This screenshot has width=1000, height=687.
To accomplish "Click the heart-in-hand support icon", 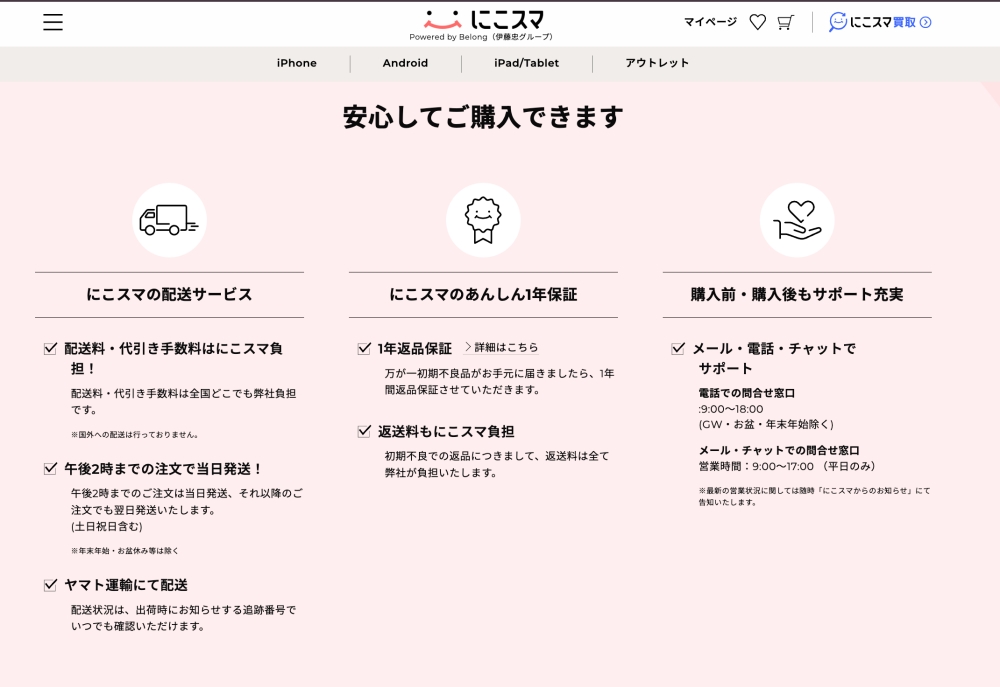I will [797, 220].
